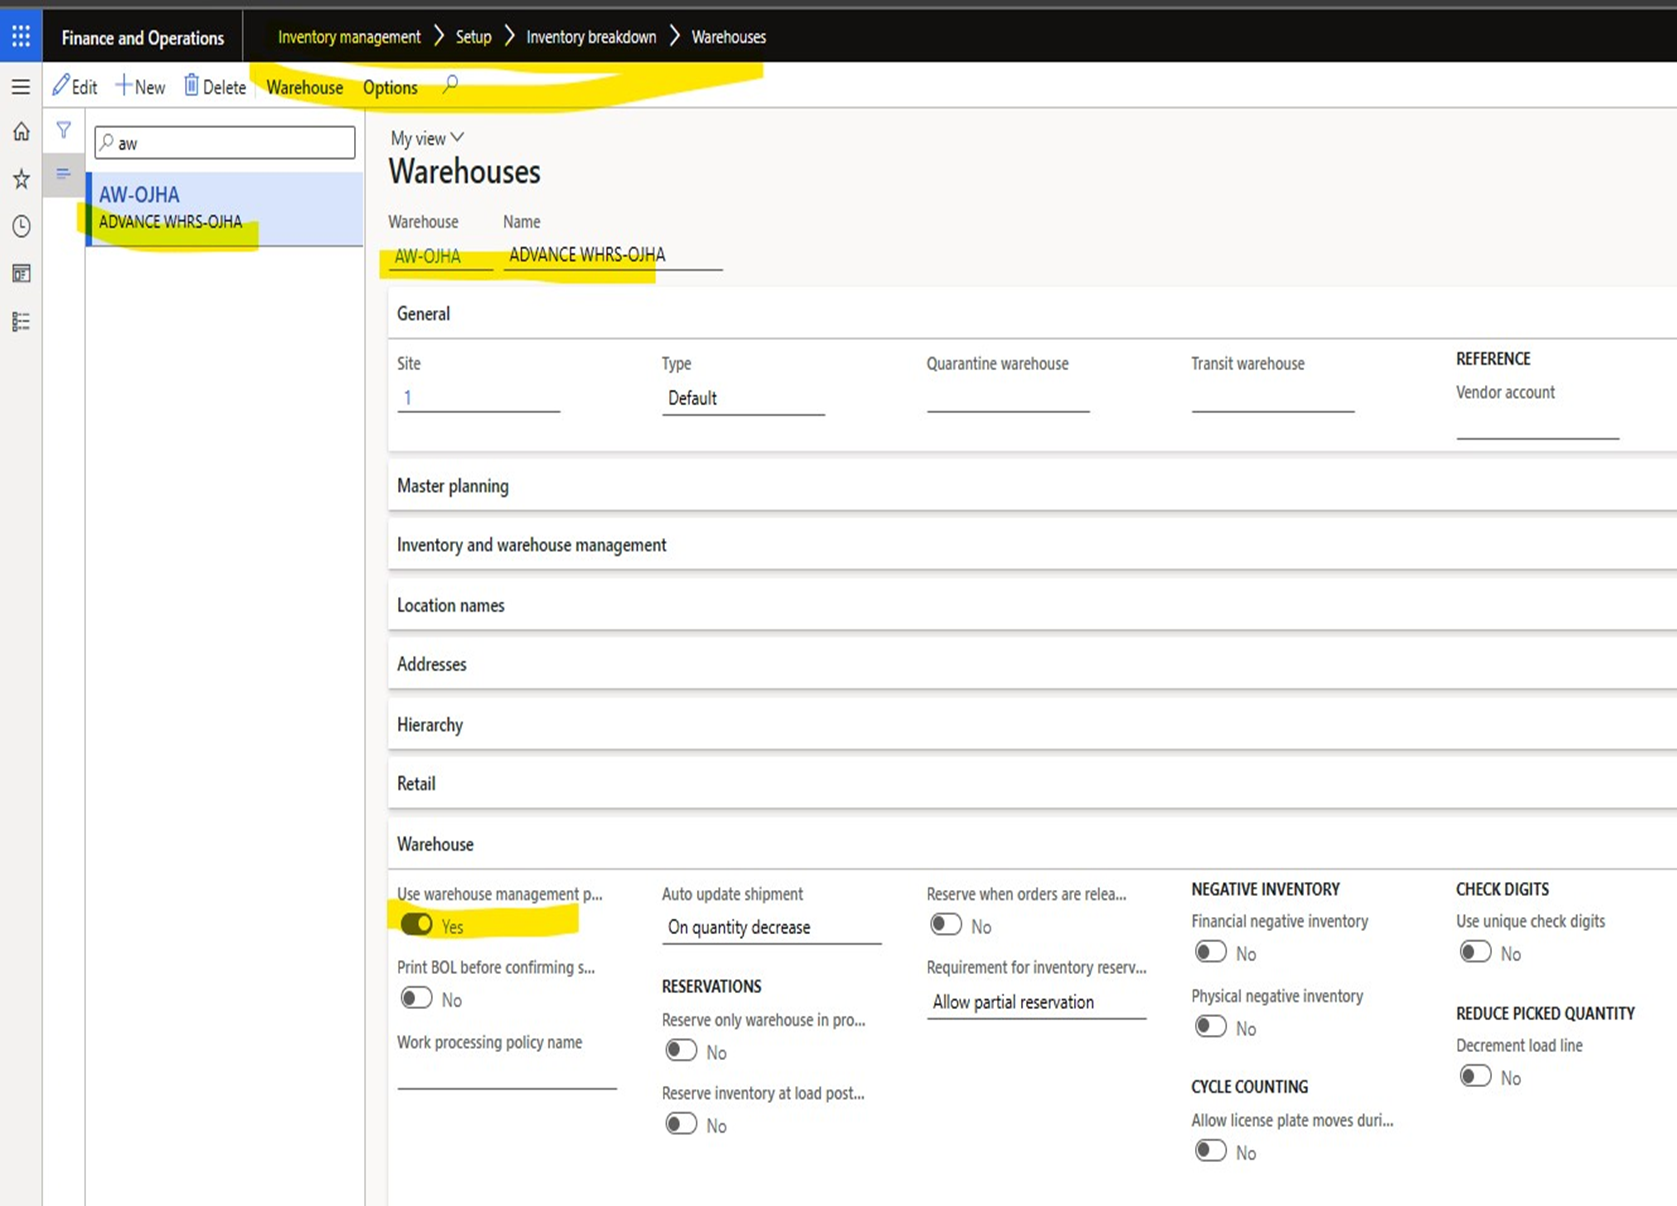
Task: Click Site value 1 link
Action: click(407, 398)
